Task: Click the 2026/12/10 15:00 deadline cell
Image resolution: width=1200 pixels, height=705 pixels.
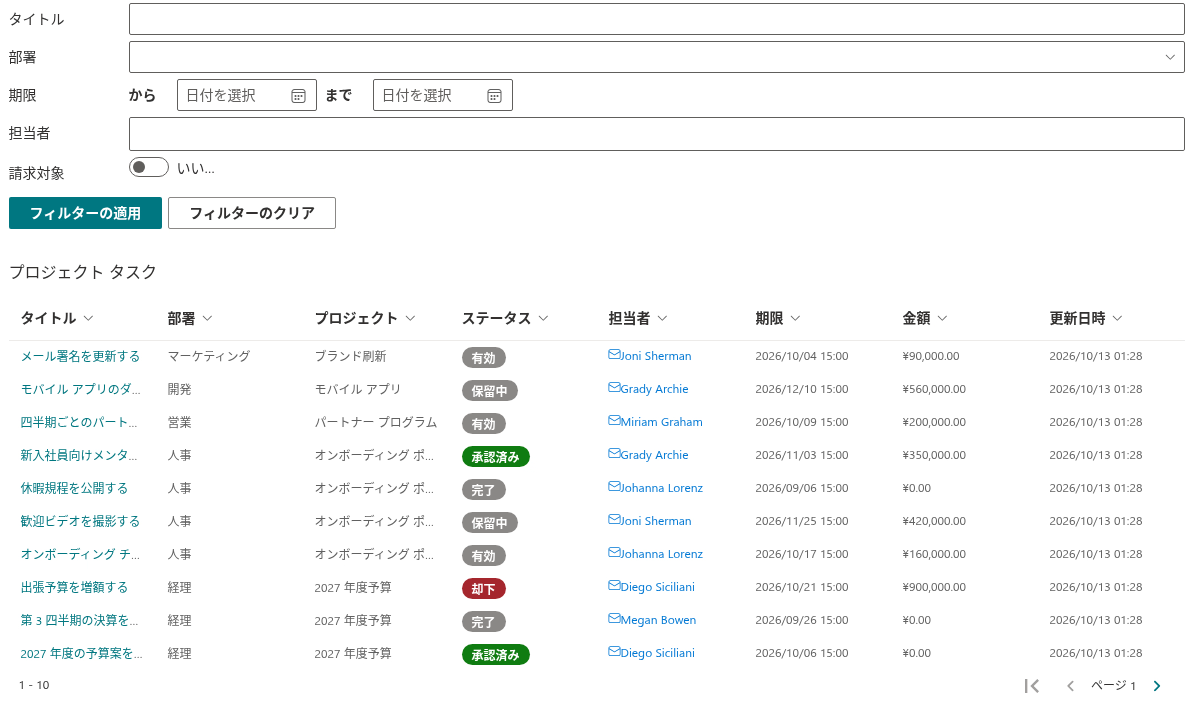Action: pos(802,389)
